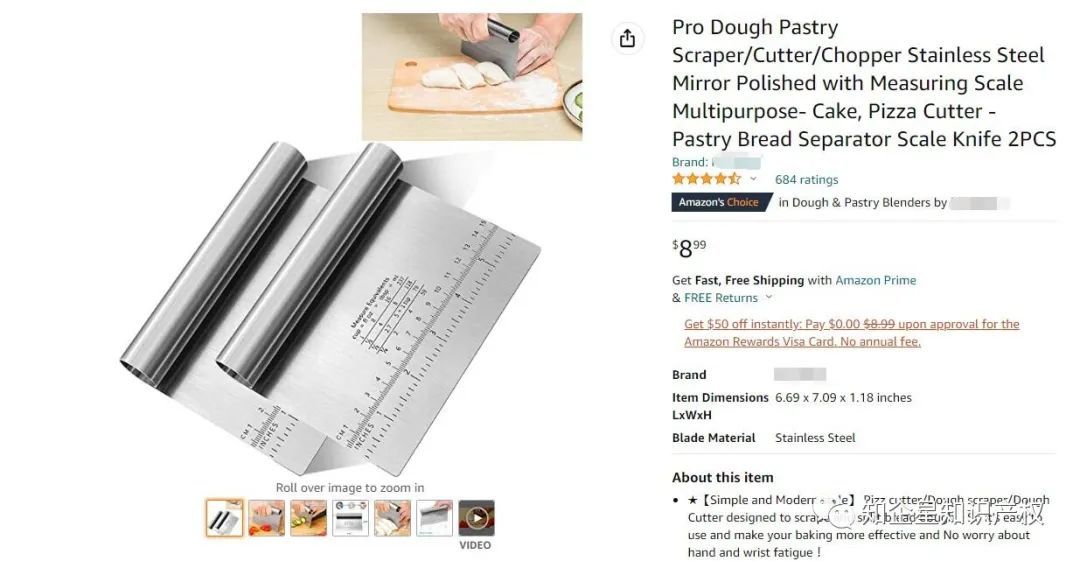Click the orange star rating icons
Screen dimensions: 1080x561
coord(706,179)
